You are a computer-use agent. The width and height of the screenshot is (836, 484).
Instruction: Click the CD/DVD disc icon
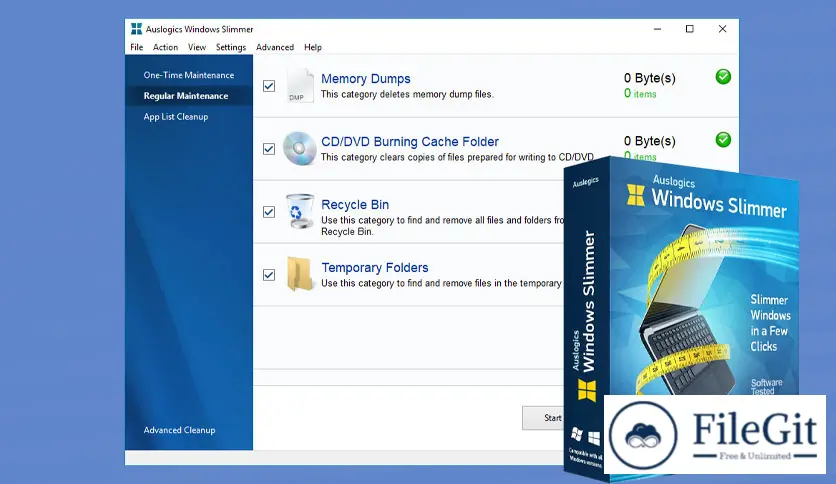click(x=300, y=148)
